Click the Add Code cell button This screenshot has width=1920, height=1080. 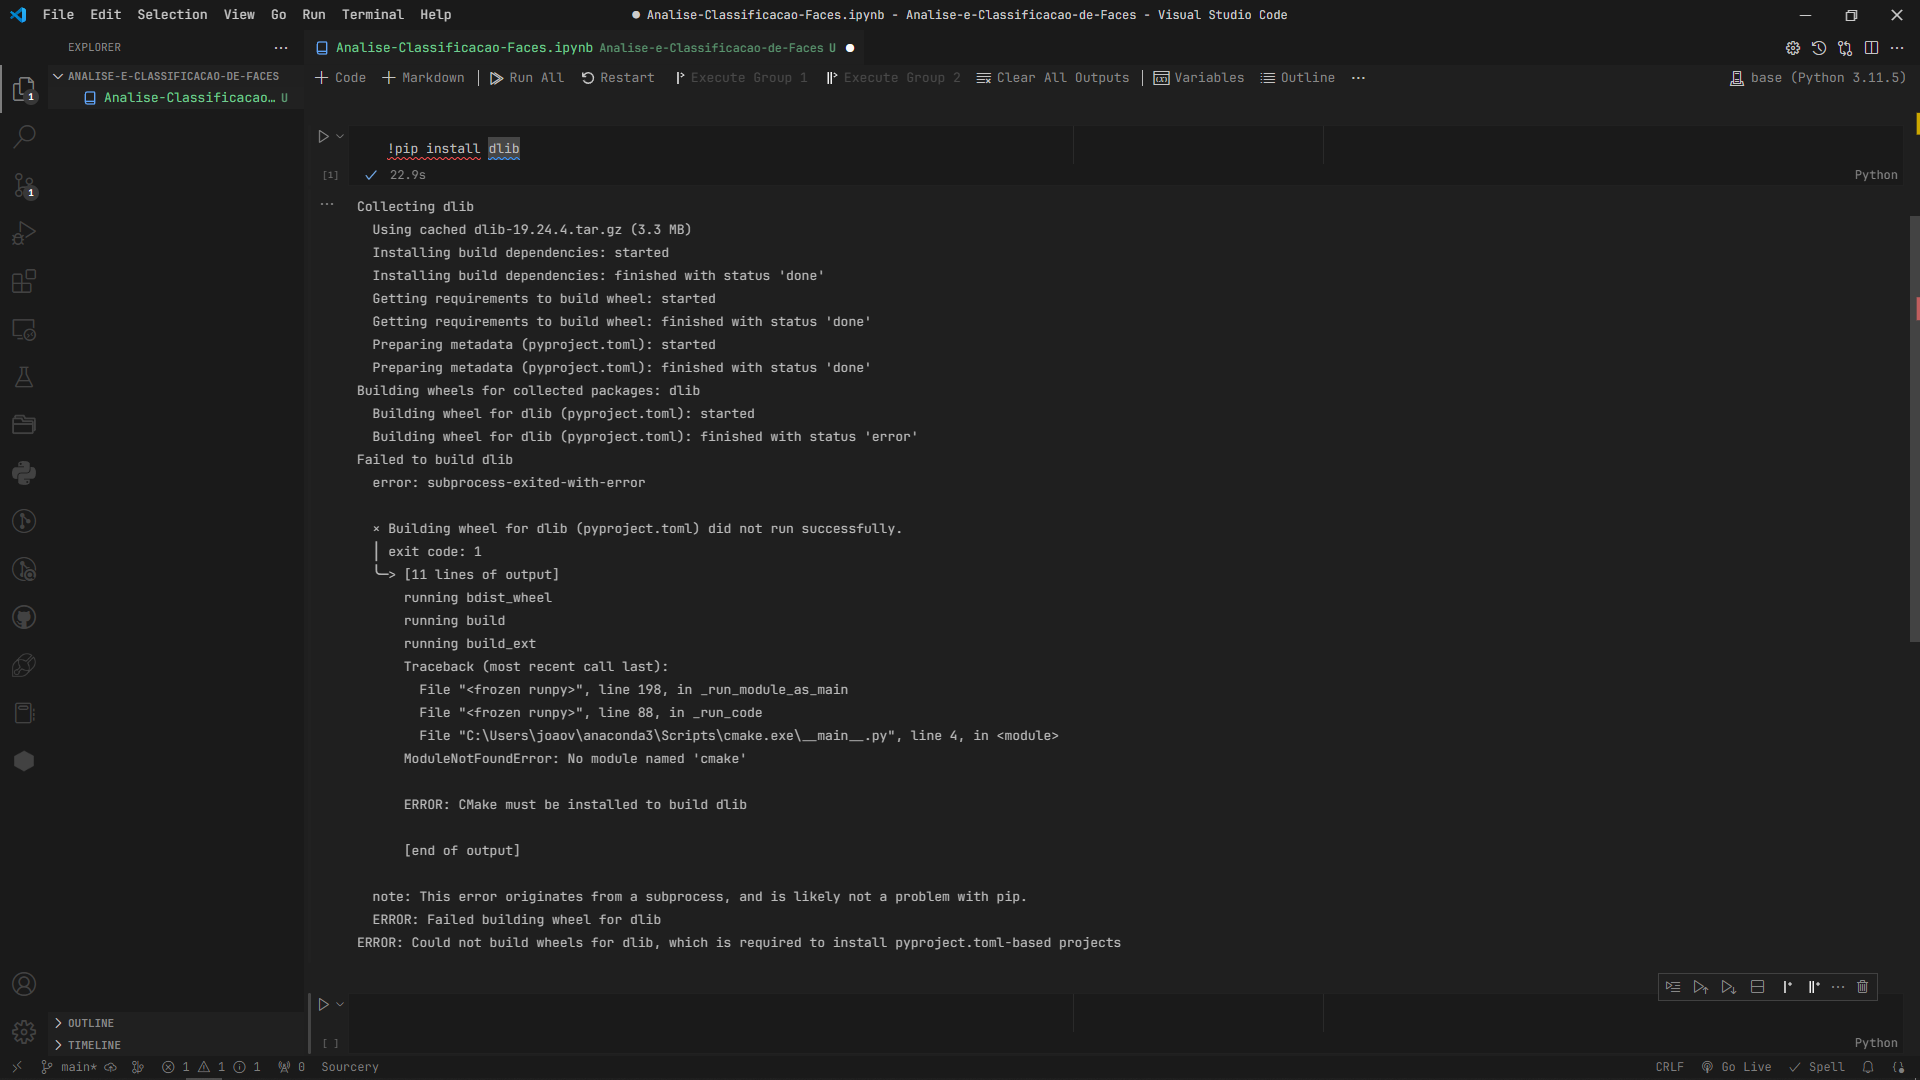click(x=340, y=76)
